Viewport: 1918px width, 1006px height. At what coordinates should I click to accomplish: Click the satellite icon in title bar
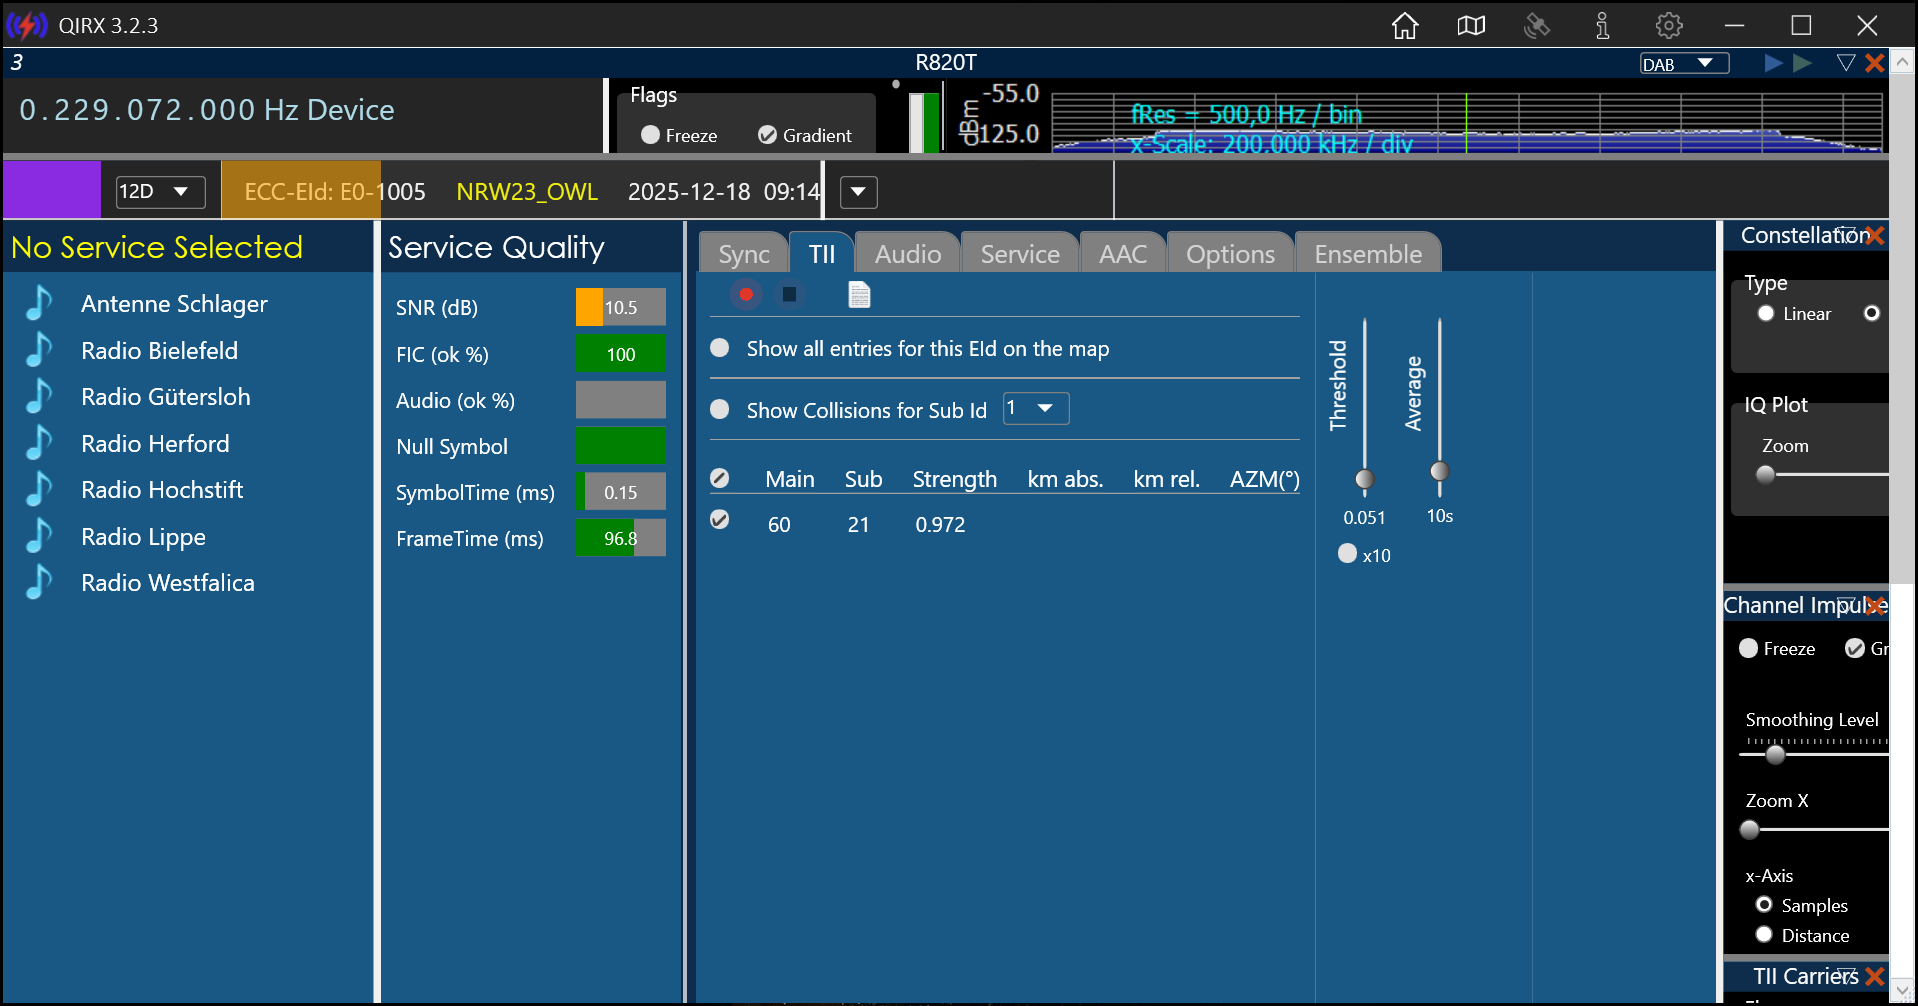pyautogui.click(x=1537, y=26)
